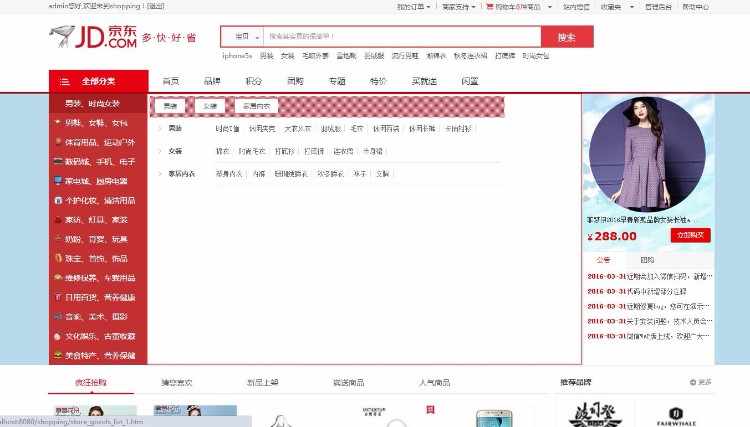This screenshot has height=427, width=750.
Task: Open 品牌 in the navigation bar
Action: [x=212, y=81]
